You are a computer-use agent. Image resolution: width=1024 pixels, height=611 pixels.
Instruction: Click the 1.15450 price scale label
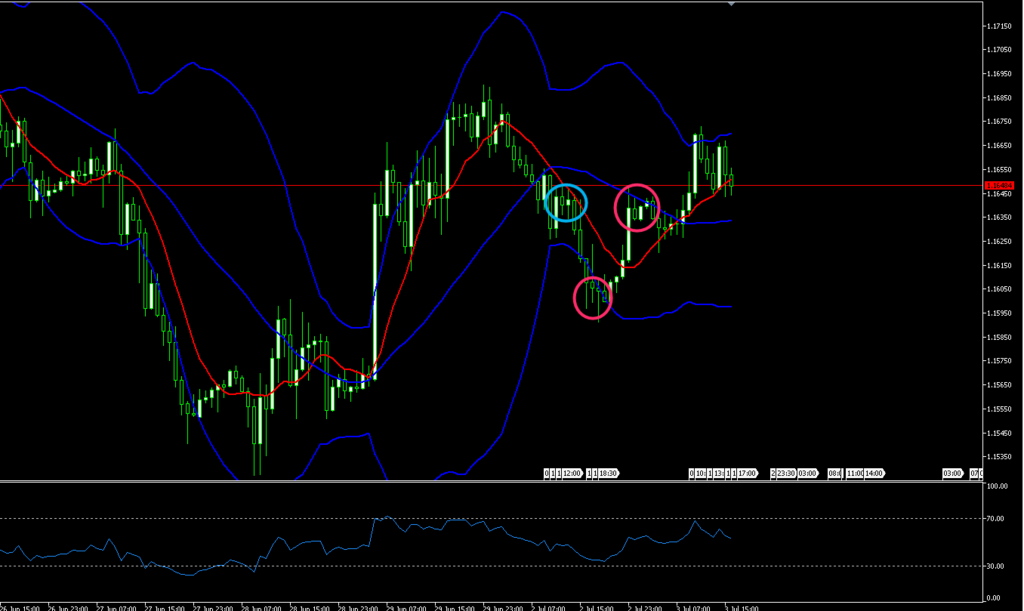tap(999, 433)
